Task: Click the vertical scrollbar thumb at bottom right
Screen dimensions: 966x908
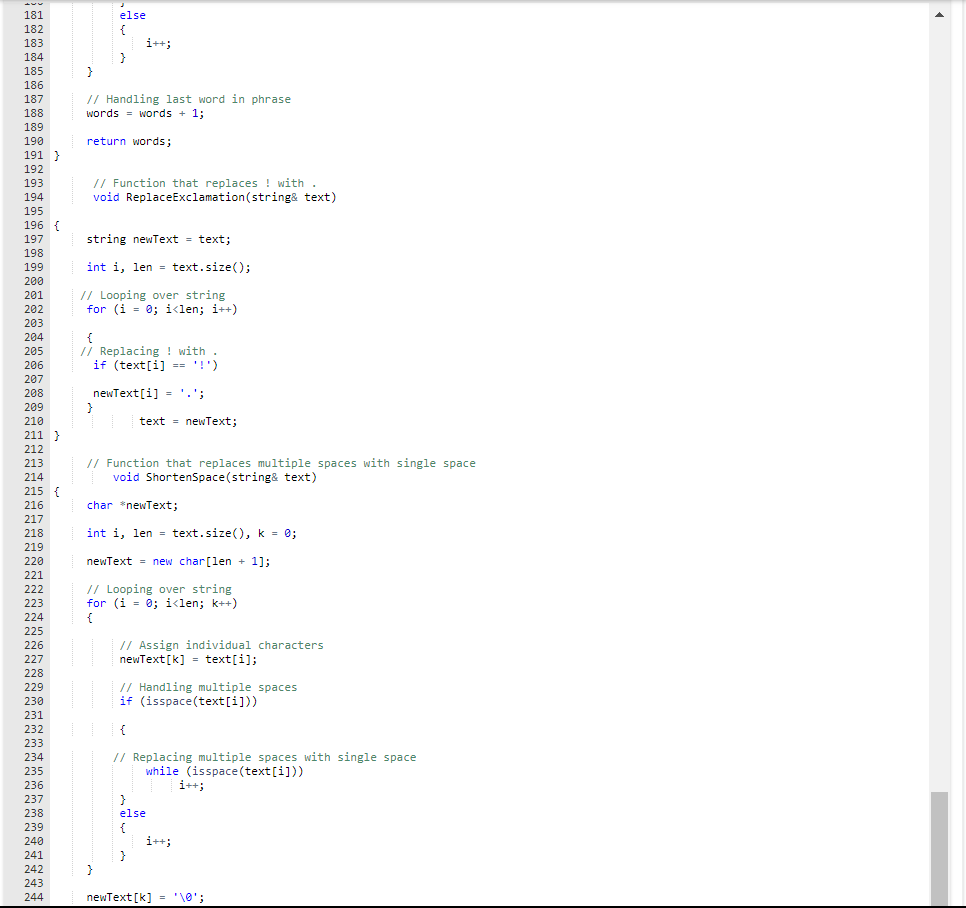Action: tap(938, 850)
